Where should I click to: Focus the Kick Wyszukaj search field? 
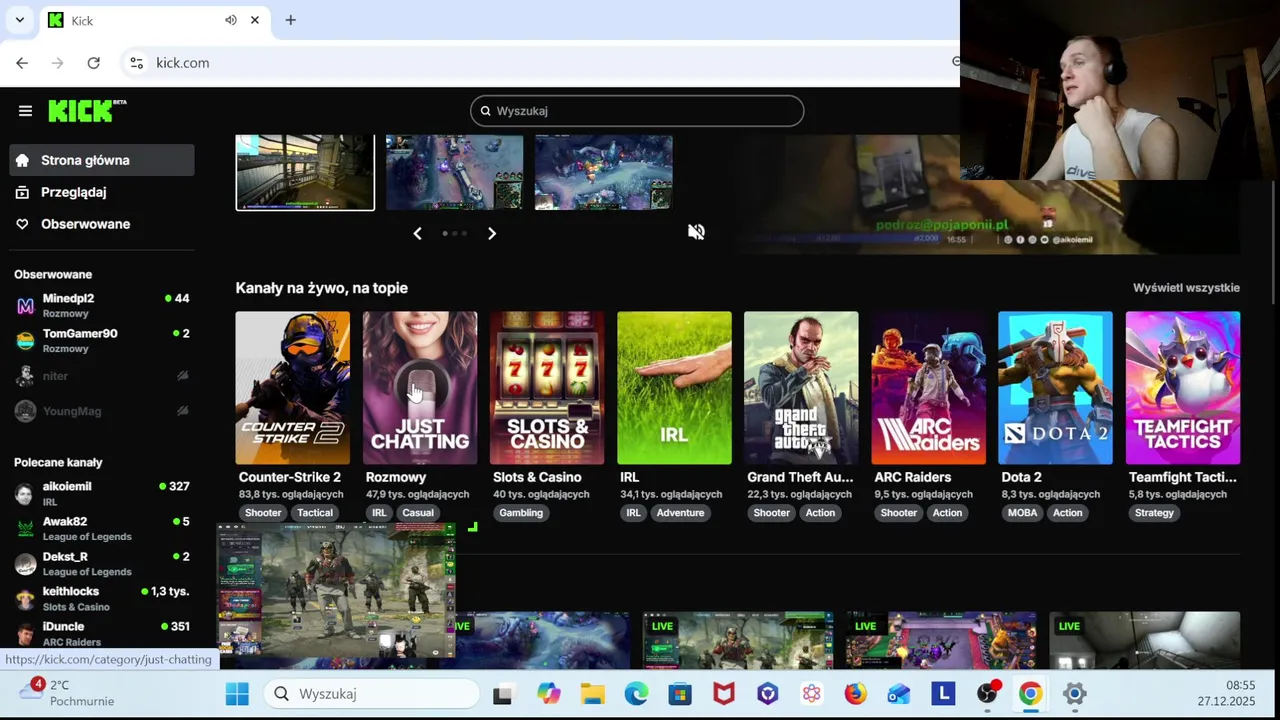(x=637, y=111)
